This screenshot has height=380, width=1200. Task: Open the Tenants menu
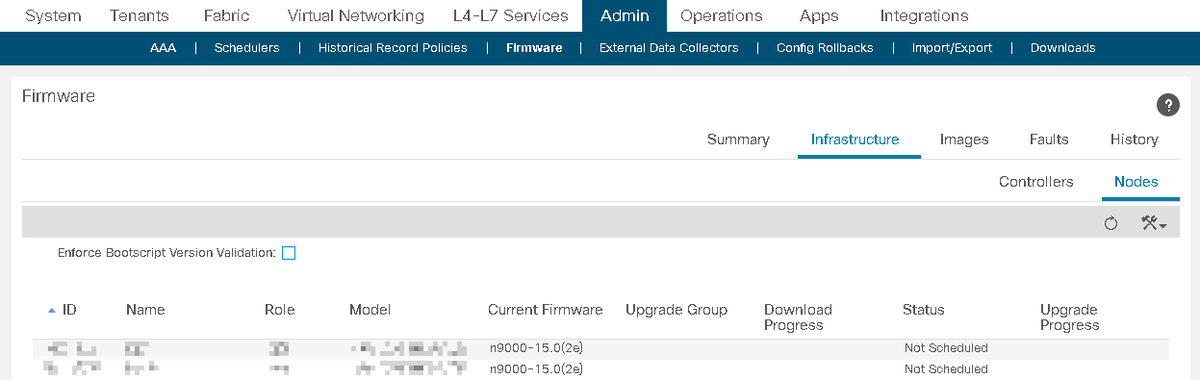click(x=139, y=16)
